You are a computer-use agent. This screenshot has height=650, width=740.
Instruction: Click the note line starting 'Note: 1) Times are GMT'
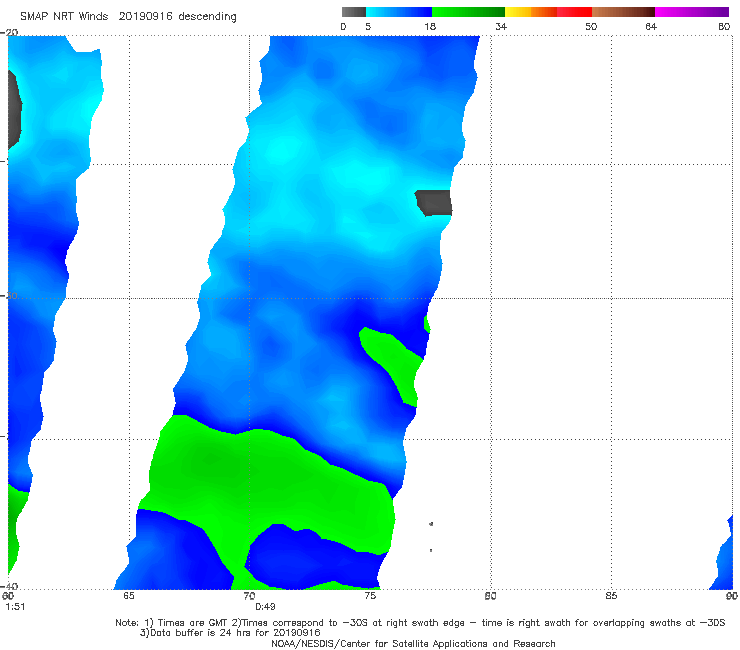coord(420,623)
